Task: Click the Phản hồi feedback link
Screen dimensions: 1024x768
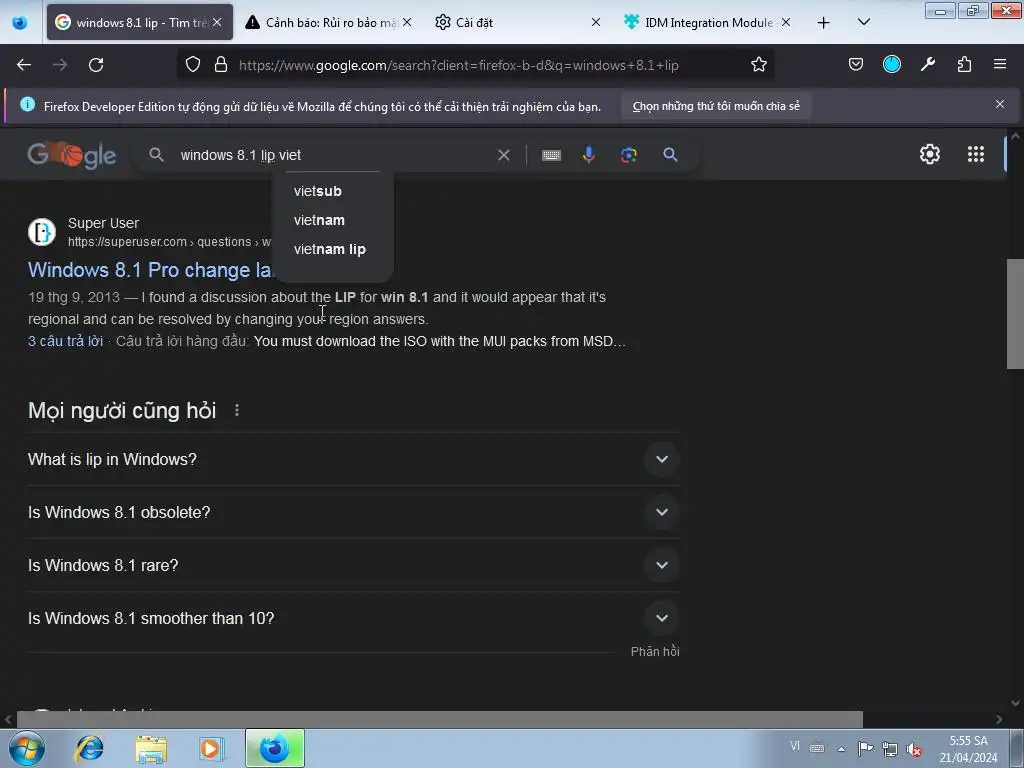Action: pos(655,652)
